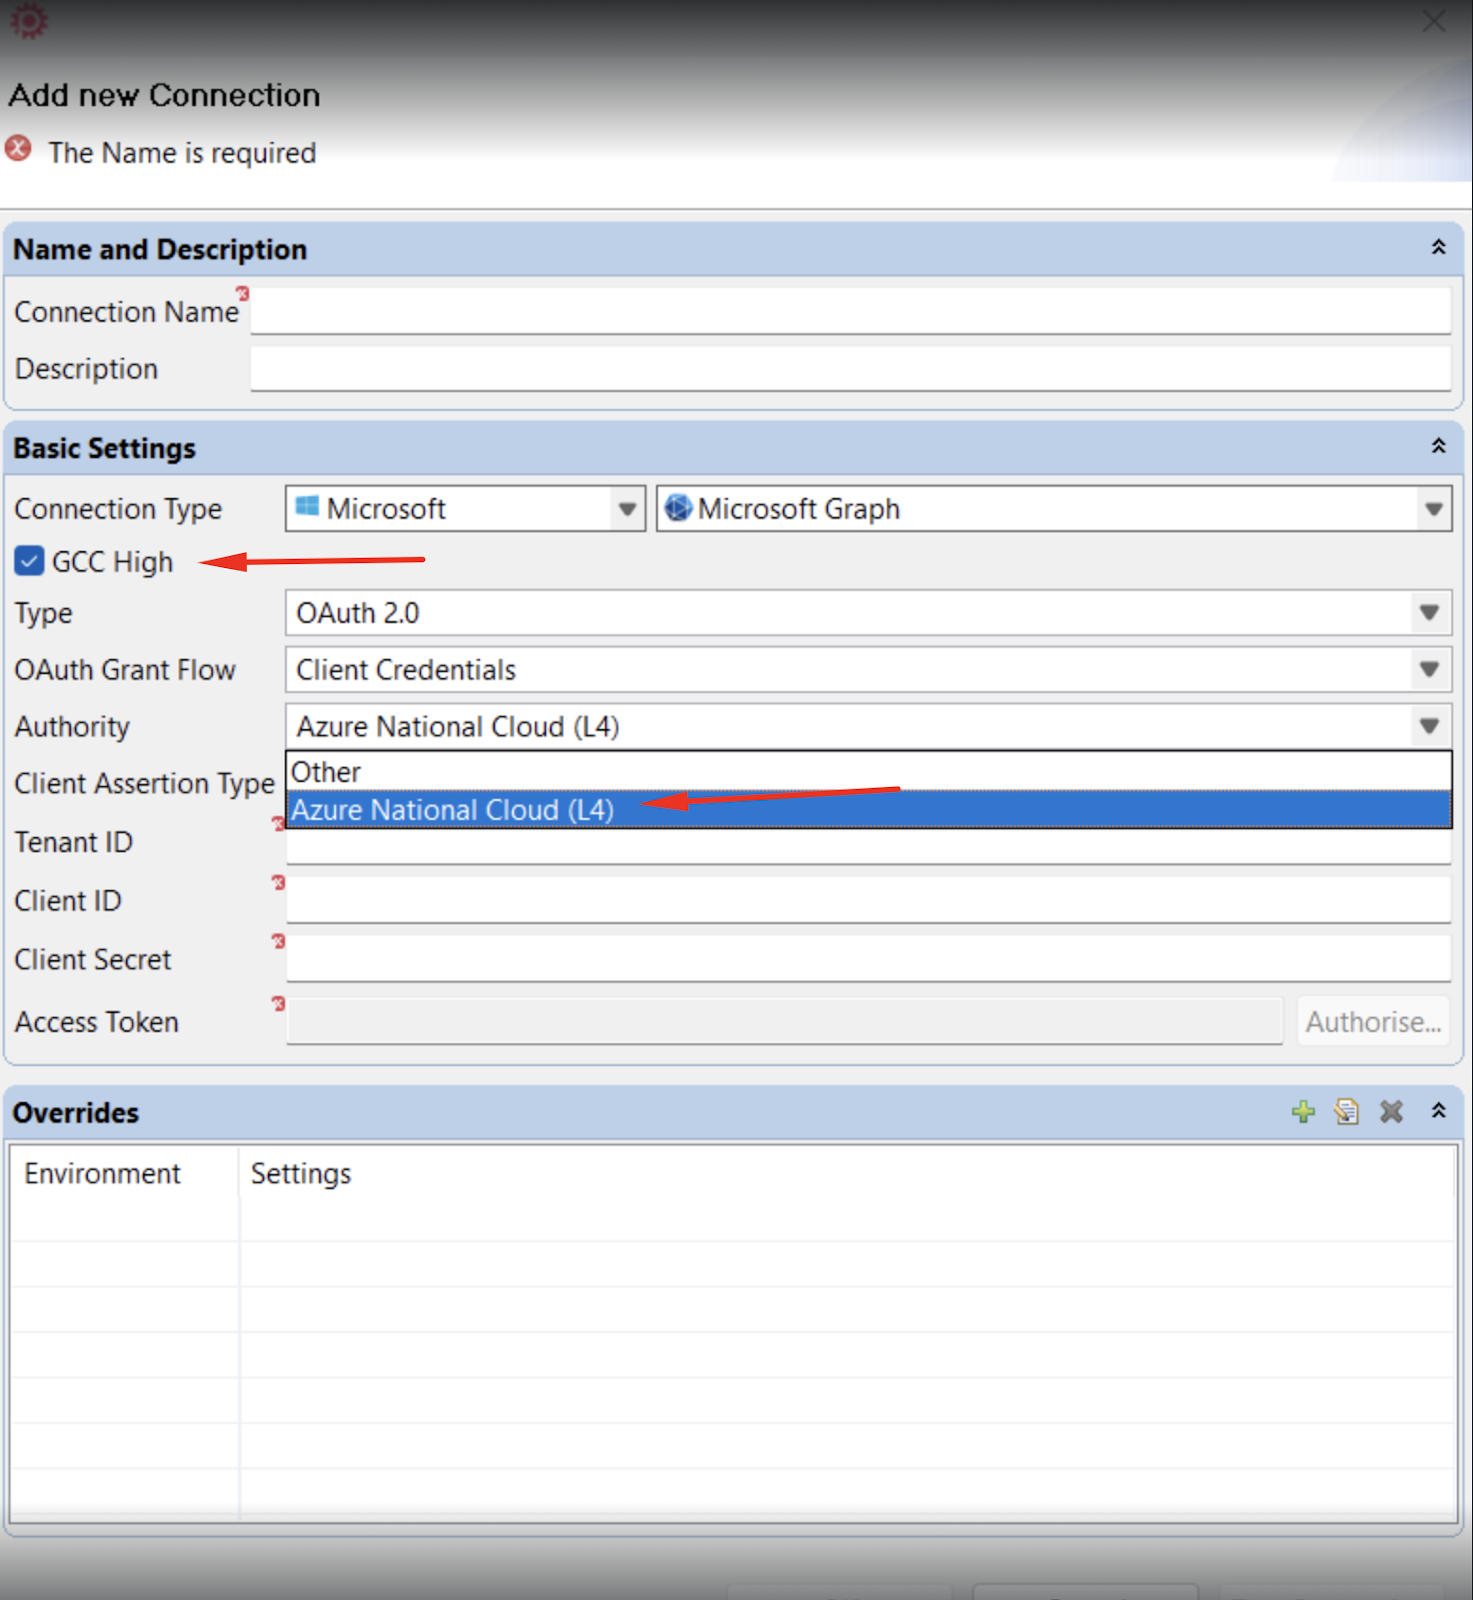
Task: Click the gear icon in title bar
Action: click(29, 20)
